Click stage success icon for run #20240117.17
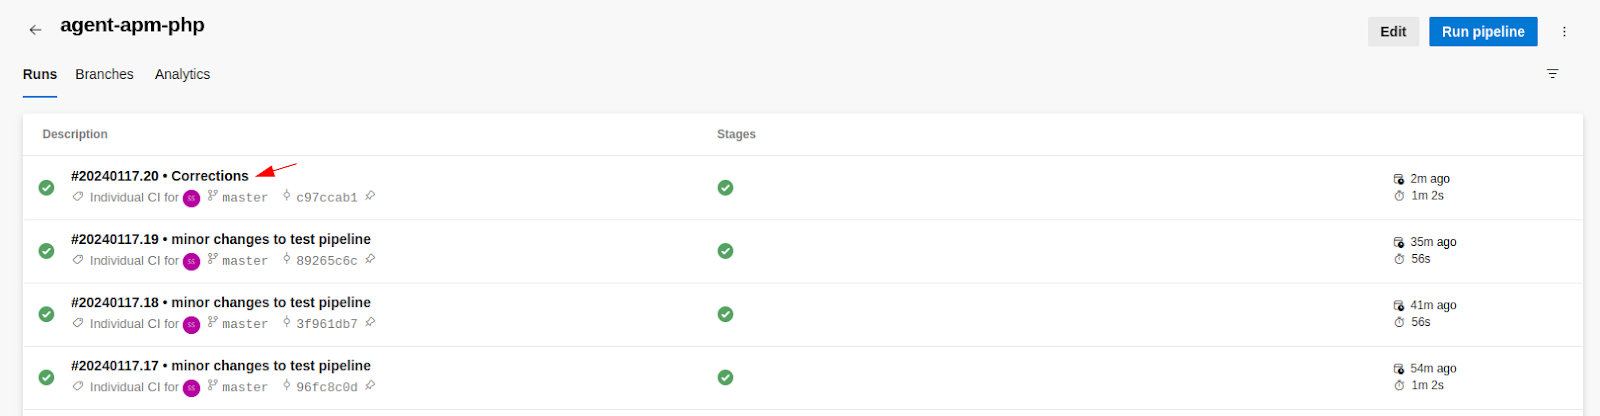The height and width of the screenshot is (416, 1600). pos(725,377)
